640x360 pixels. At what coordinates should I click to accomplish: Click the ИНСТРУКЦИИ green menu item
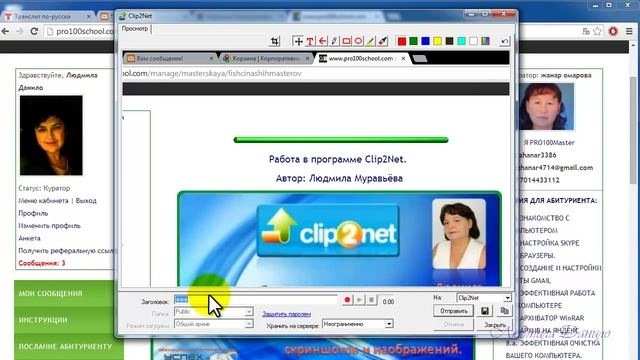tap(64, 320)
